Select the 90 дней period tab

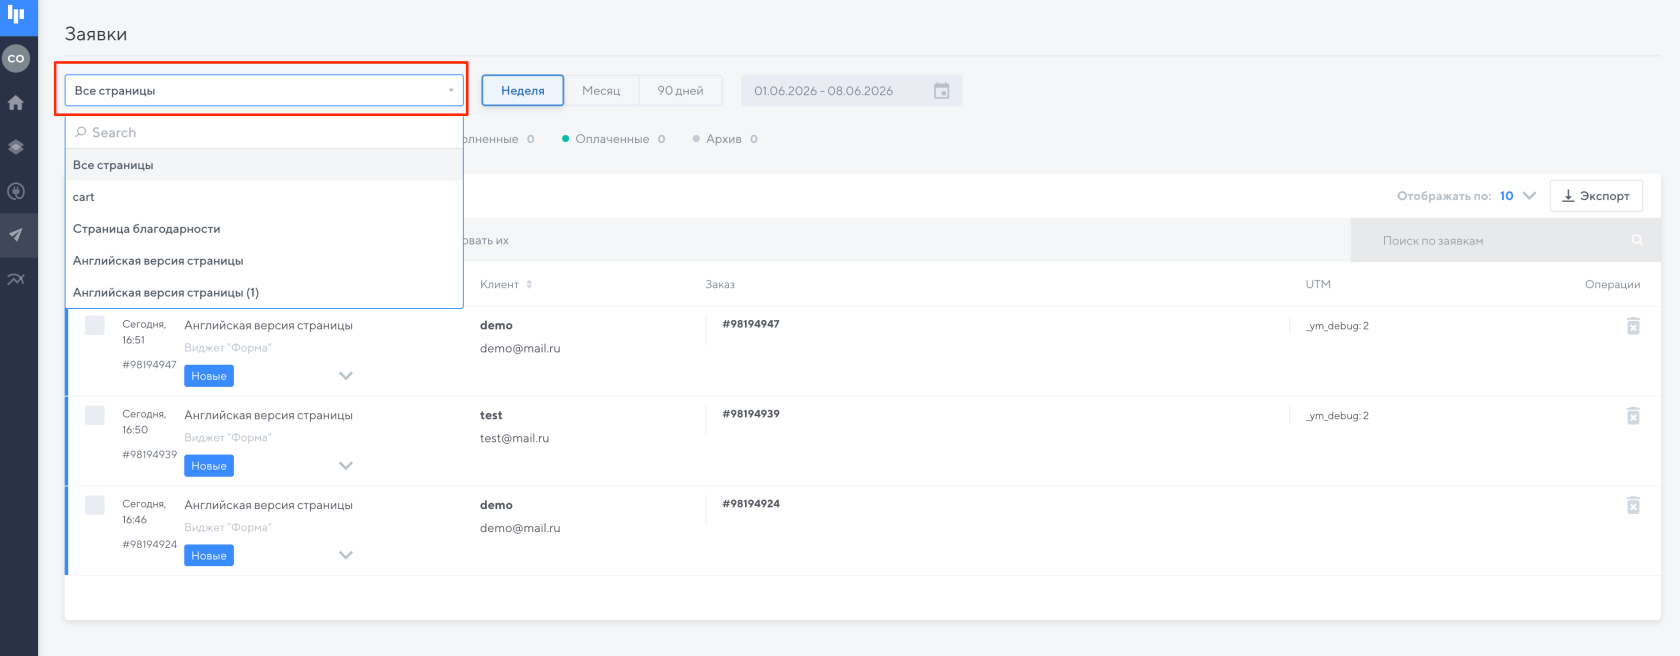coord(680,91)
